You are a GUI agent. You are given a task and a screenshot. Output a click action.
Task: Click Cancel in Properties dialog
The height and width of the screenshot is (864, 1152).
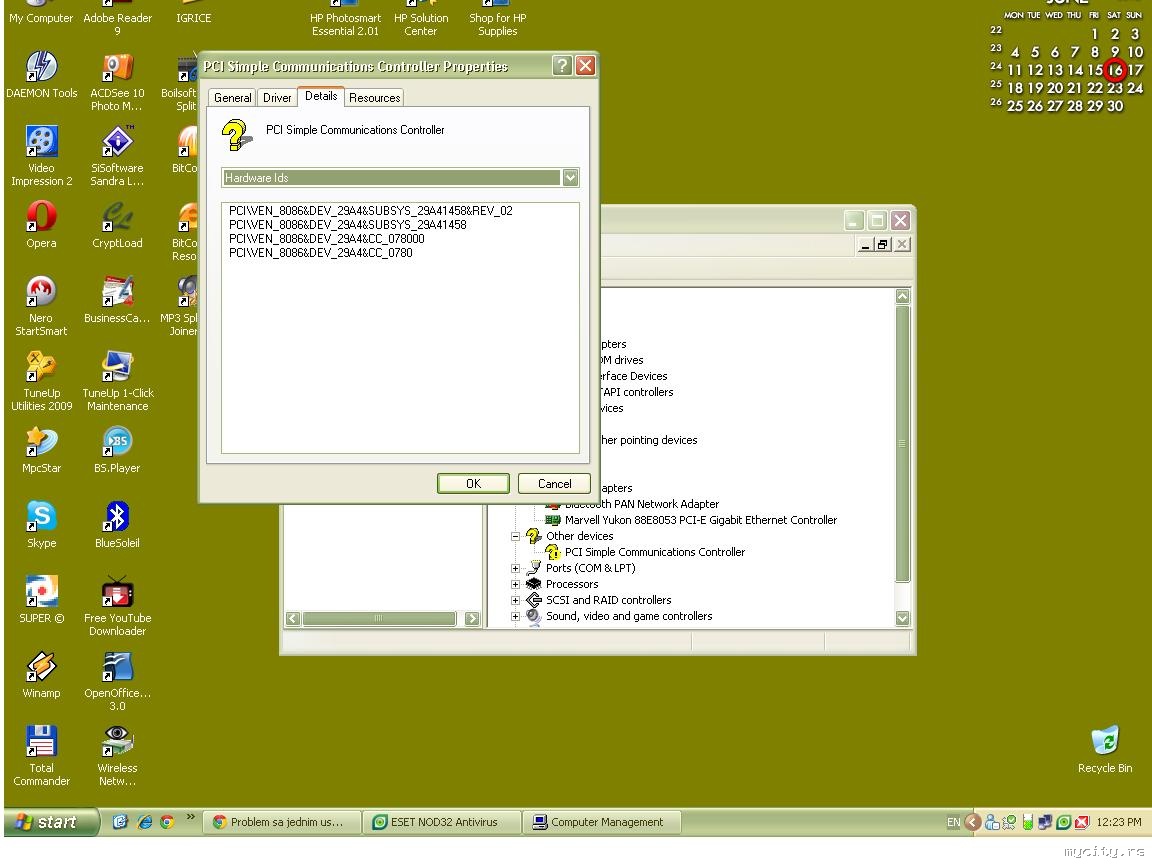click(x=555, y=483)
